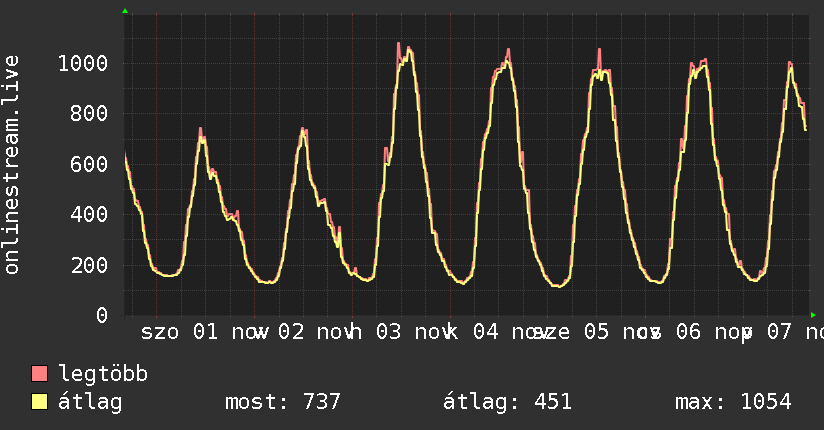Click the 'most: 737' current value

click(x=283, y=402)
